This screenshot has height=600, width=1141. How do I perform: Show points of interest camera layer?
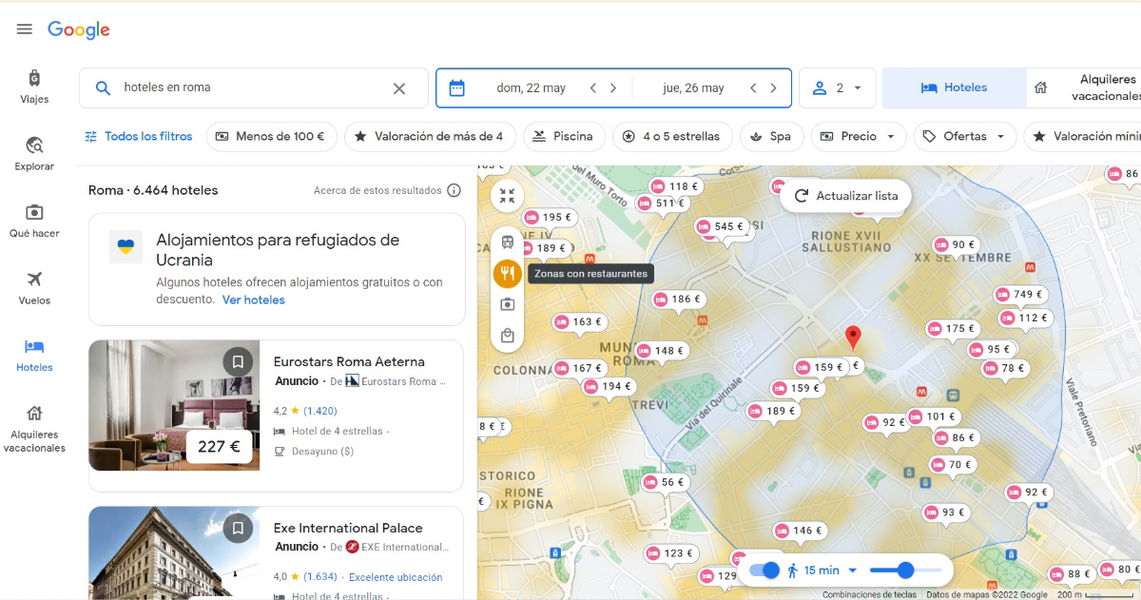click(507, 304)
